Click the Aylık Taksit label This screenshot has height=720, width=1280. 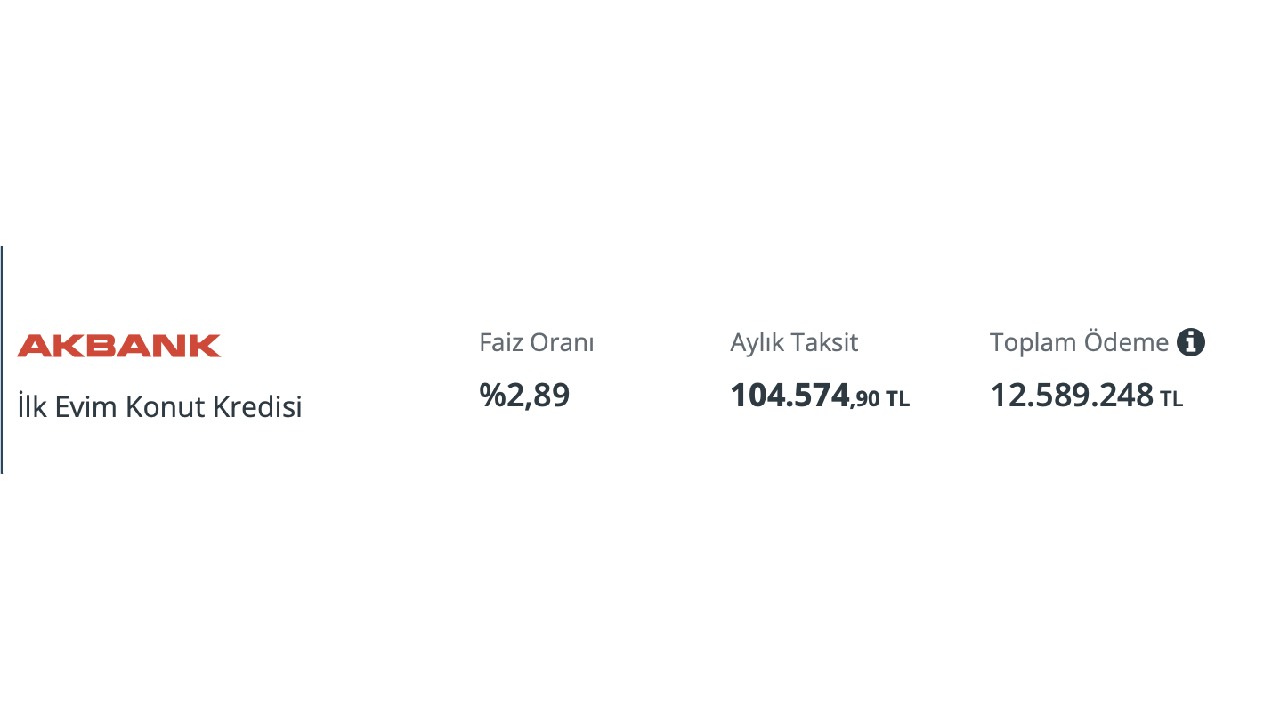coord(794,342)
